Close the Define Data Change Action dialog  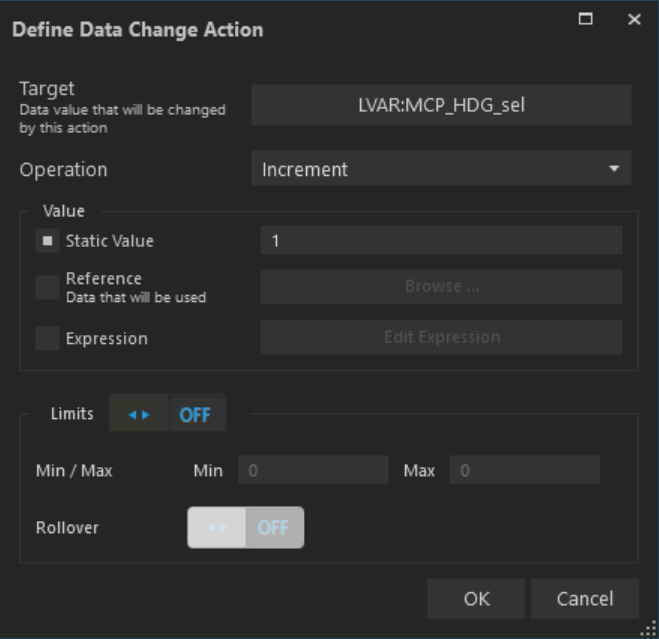coord(634,20)
